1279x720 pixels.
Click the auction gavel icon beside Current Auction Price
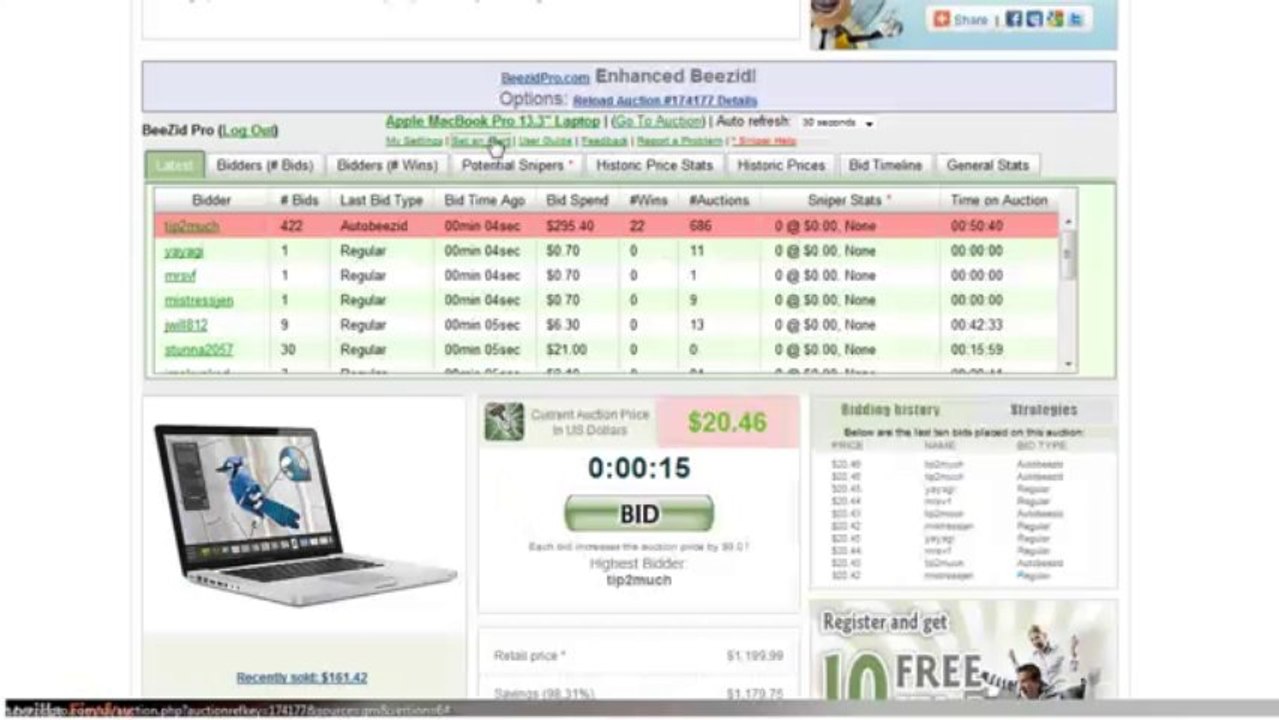[504, 422]
